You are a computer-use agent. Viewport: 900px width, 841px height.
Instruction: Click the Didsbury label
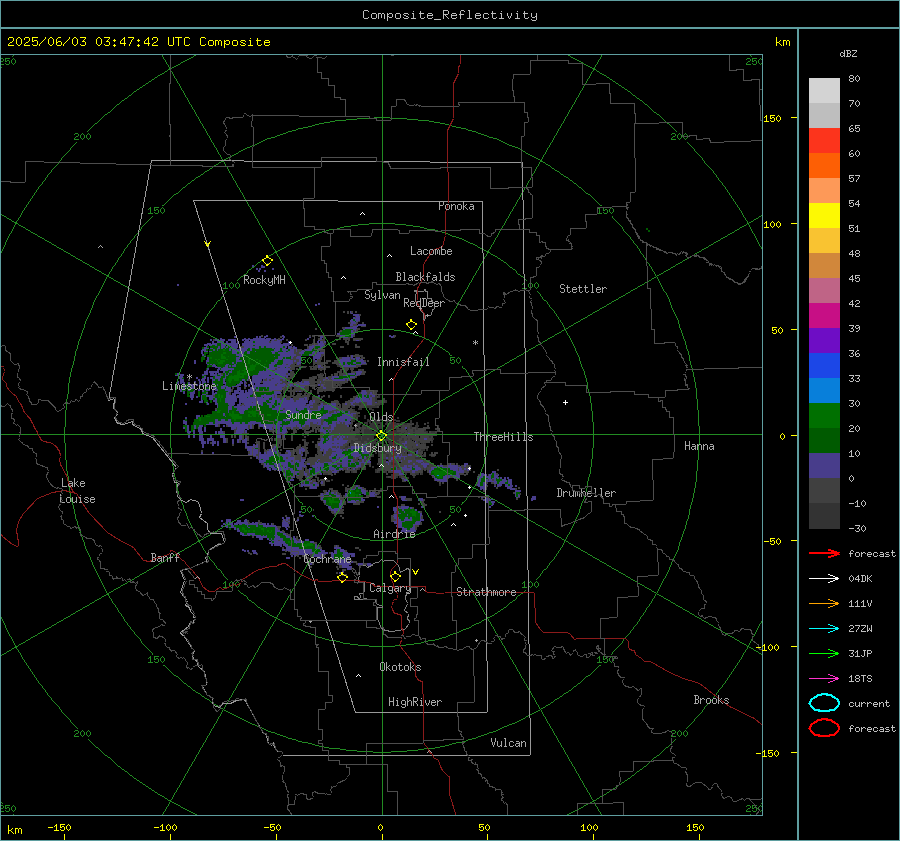pos(377,448)
